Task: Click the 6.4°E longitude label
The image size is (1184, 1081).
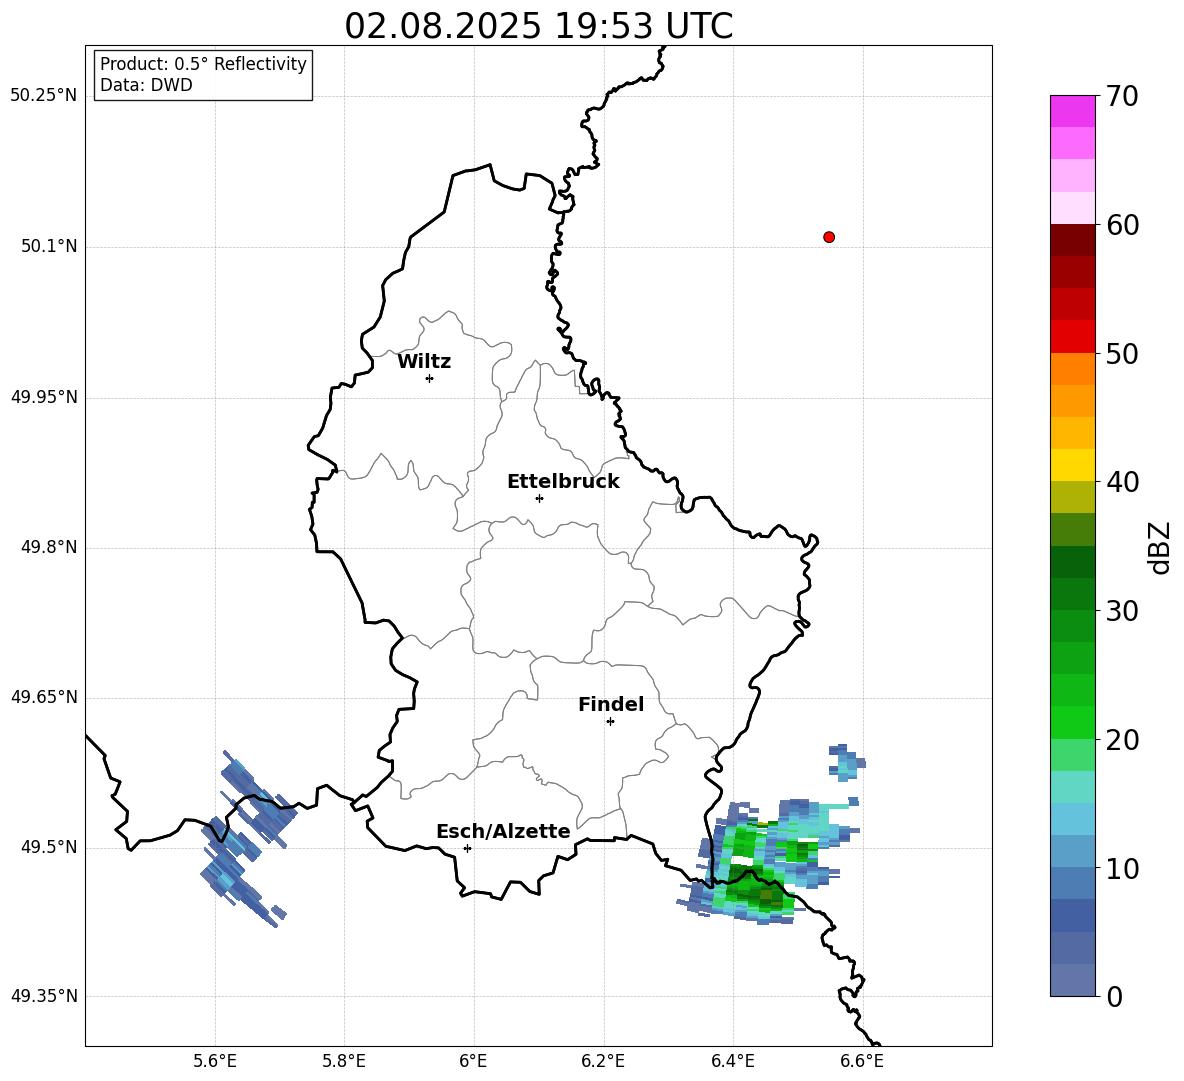Action: pyautogui.click(x=732, y=1061)
